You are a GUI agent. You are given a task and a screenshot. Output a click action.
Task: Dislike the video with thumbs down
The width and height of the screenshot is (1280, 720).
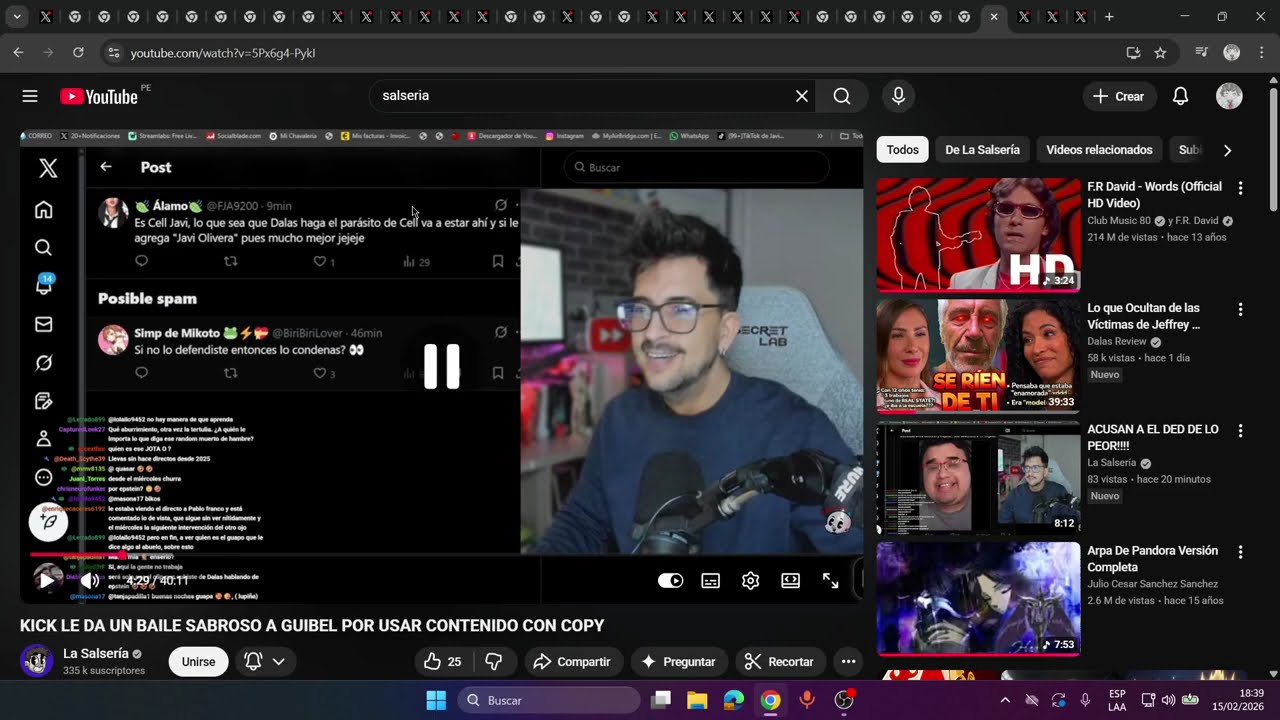point(494,662)
